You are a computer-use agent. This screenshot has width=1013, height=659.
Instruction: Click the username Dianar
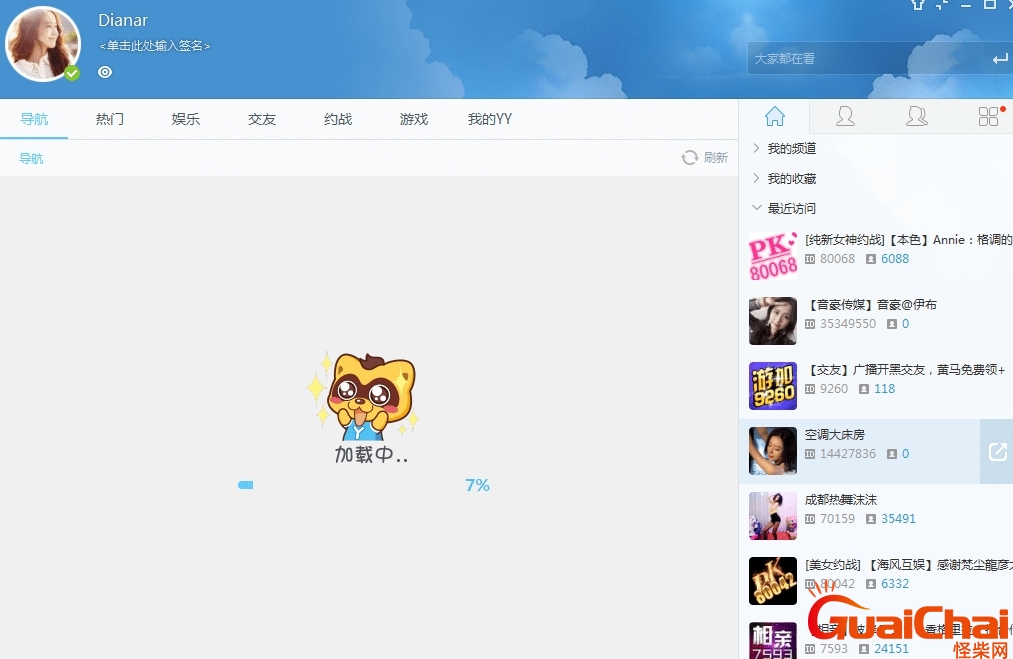pyautogui.click(x=123, y=21)
